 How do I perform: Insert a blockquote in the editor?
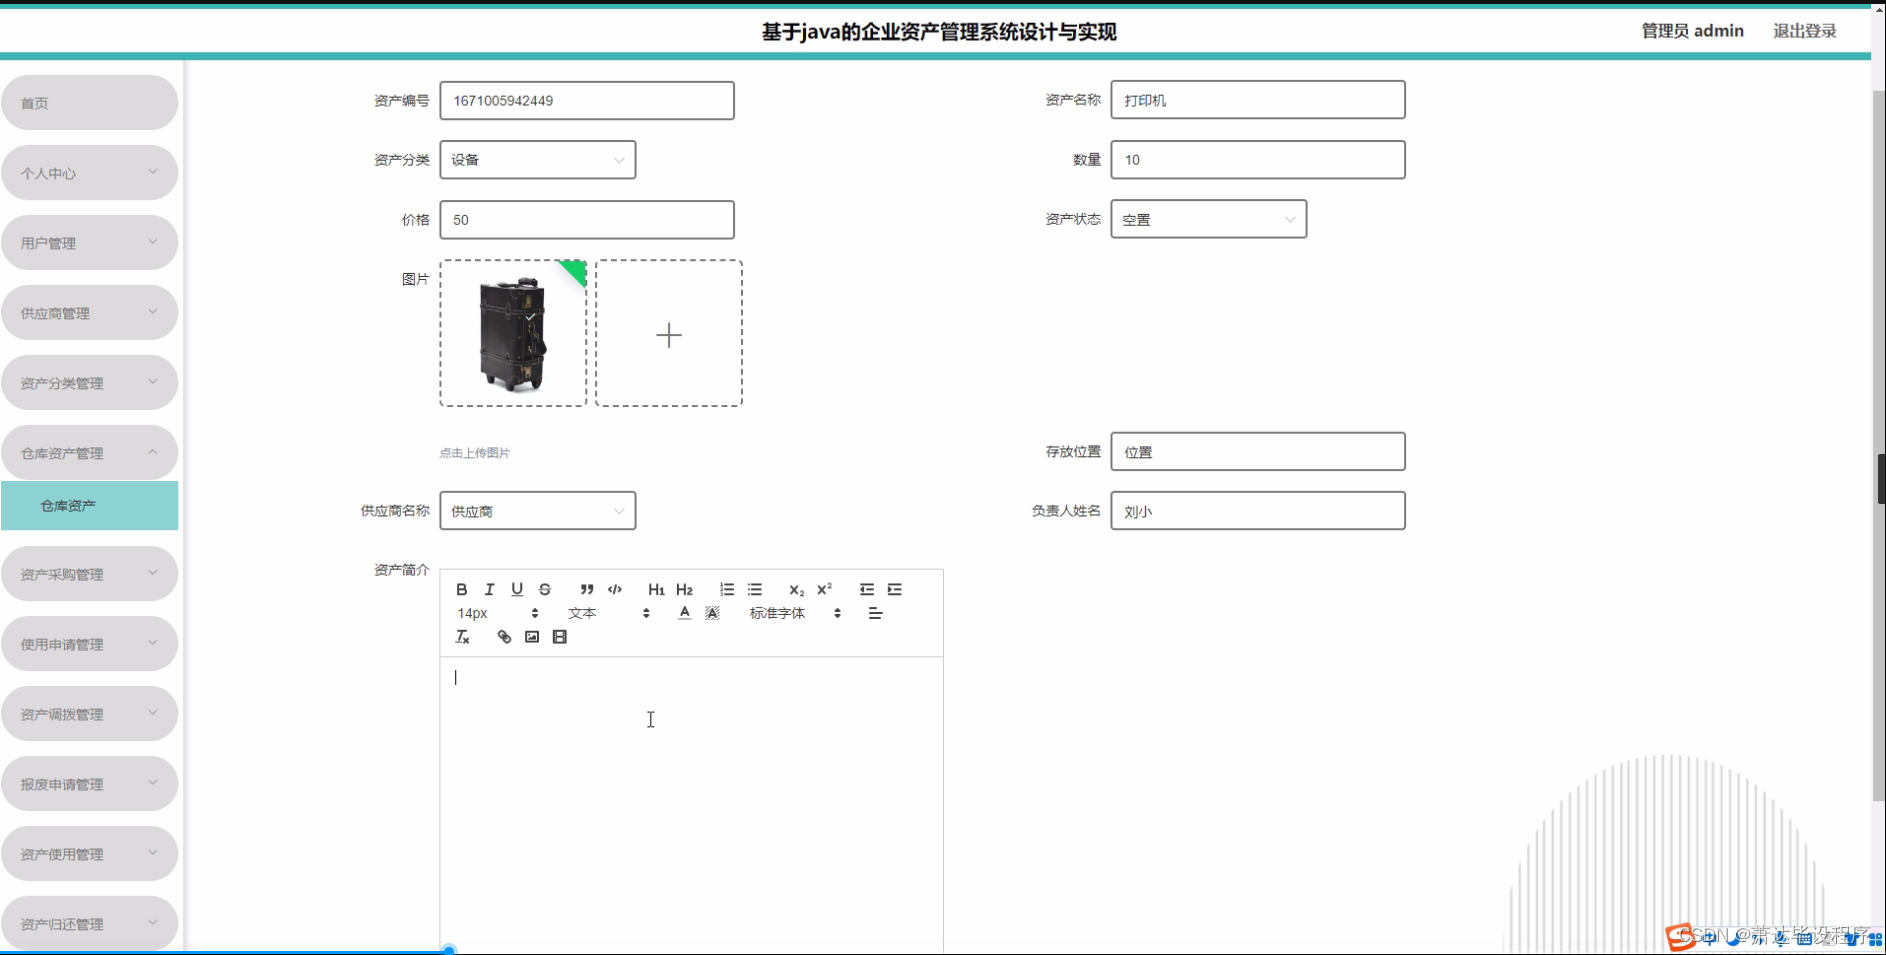coord(587,589)
